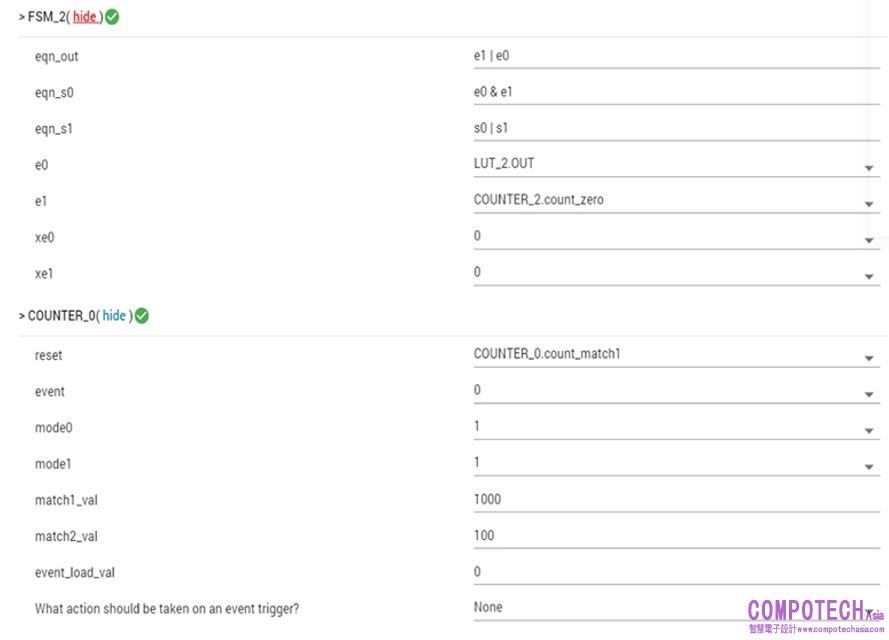
Task: Click green checkmark icon beside FSM_2
Action: point(112,17)
